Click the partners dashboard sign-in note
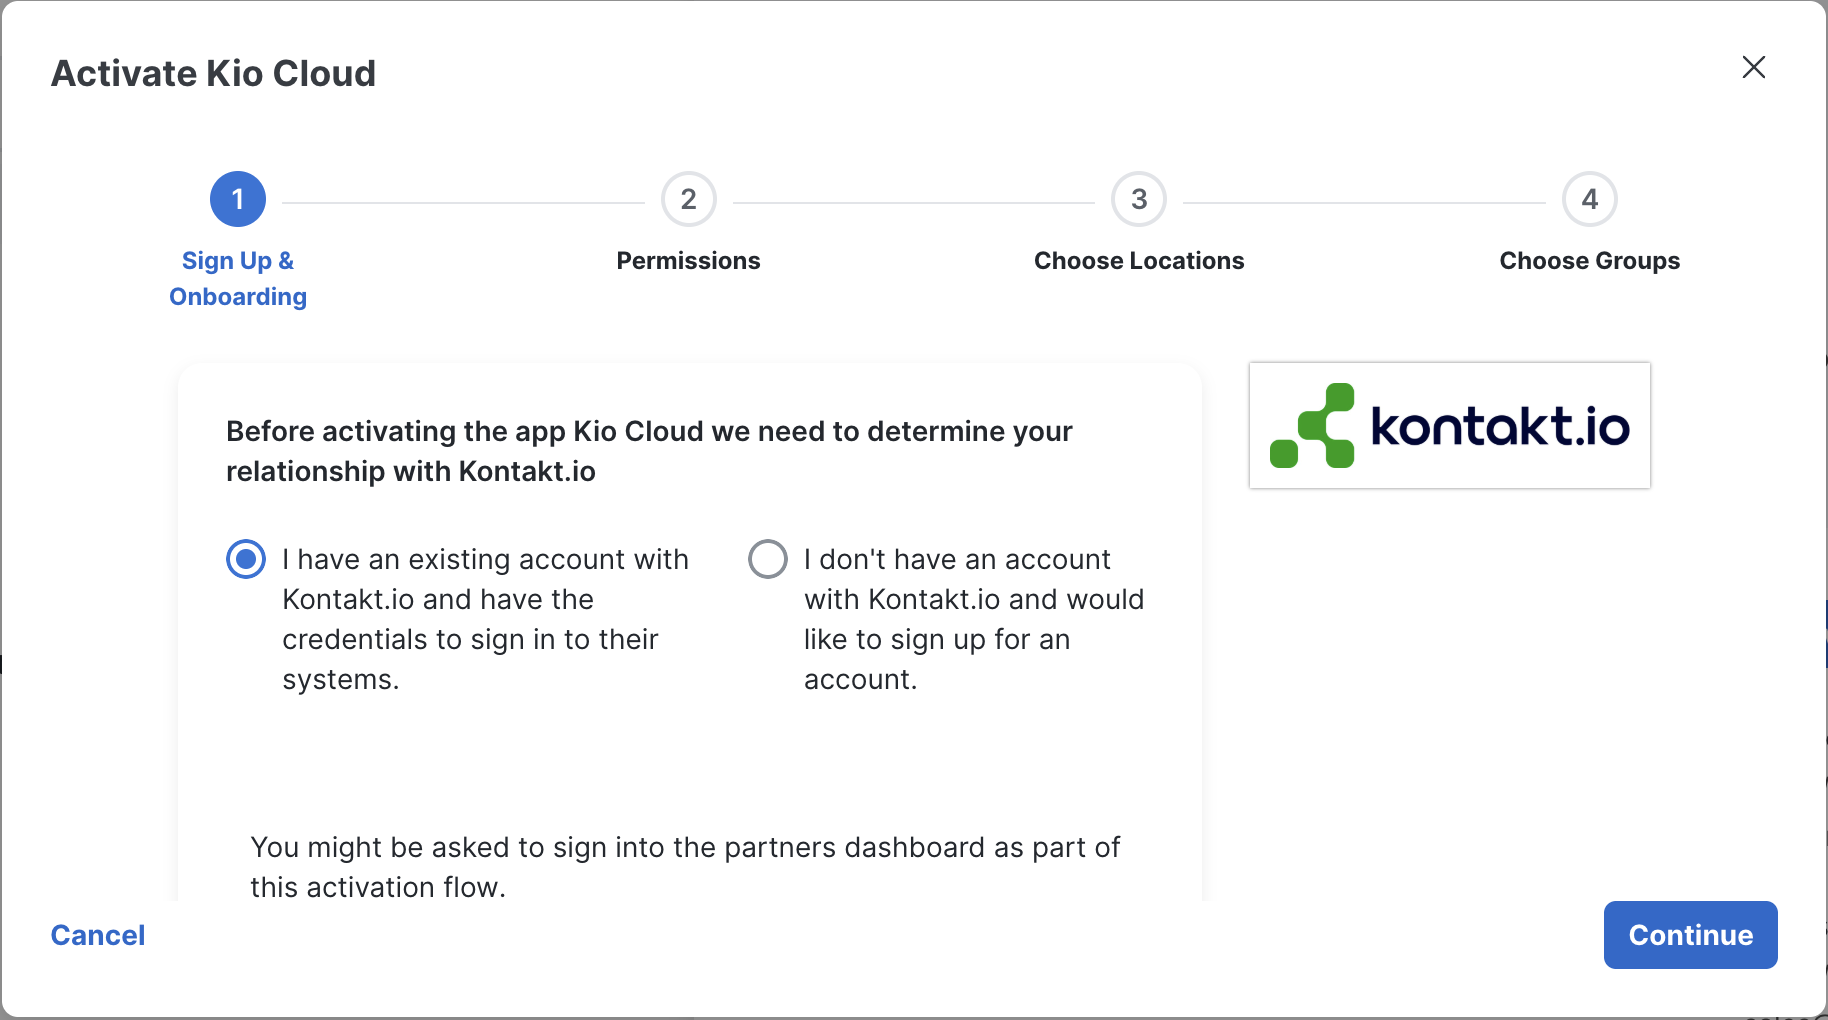 point(685,867)
